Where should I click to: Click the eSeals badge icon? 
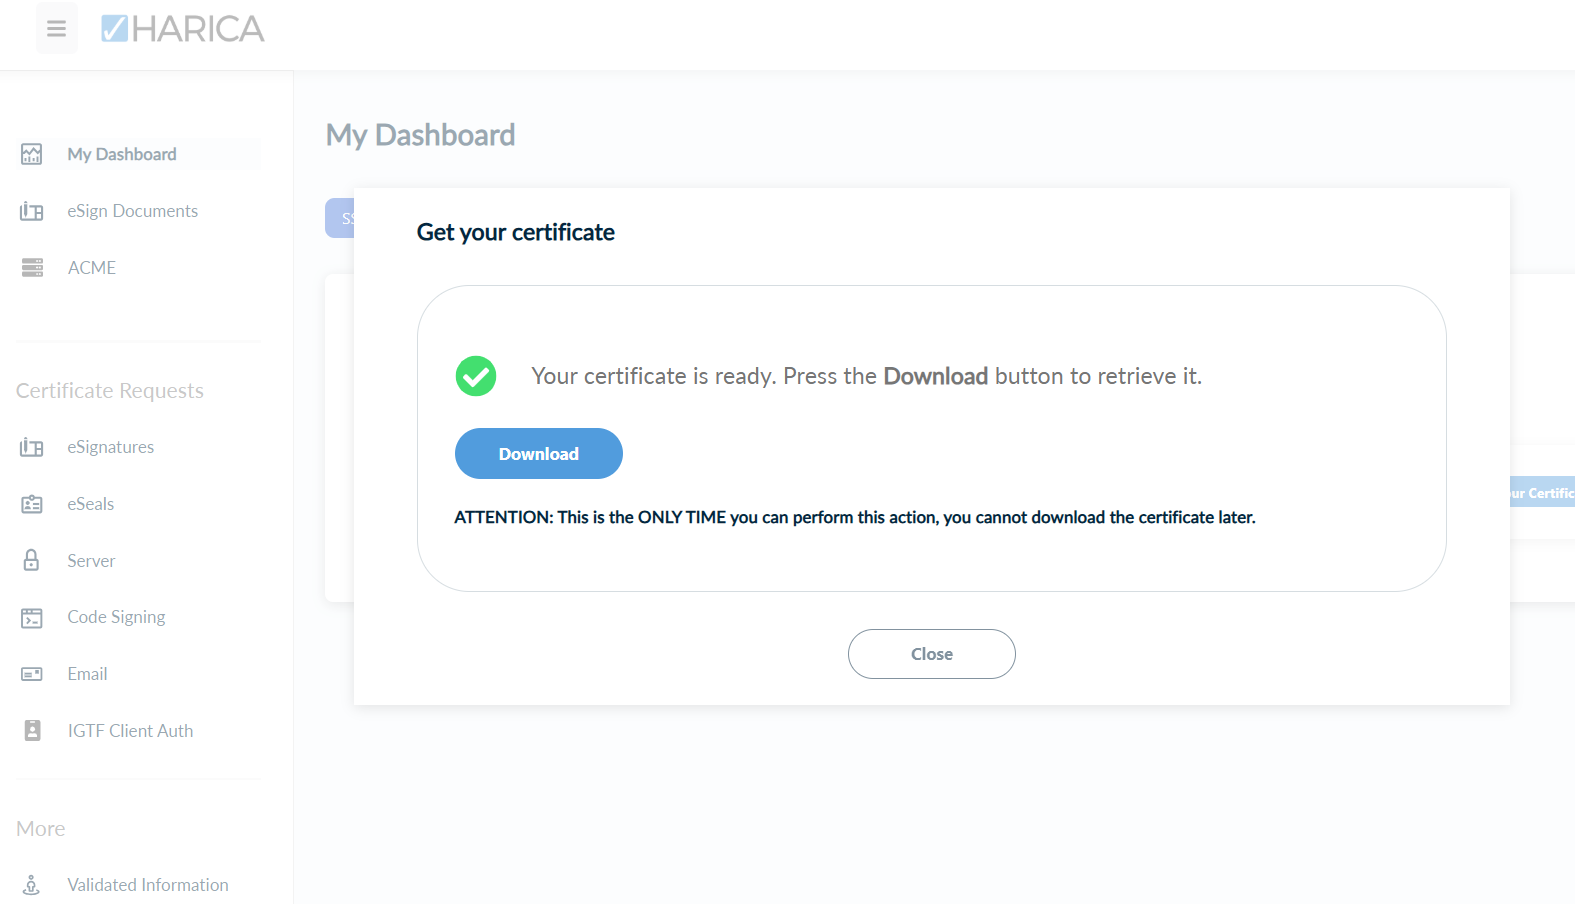pyautogui.click(x=32, y=504)
